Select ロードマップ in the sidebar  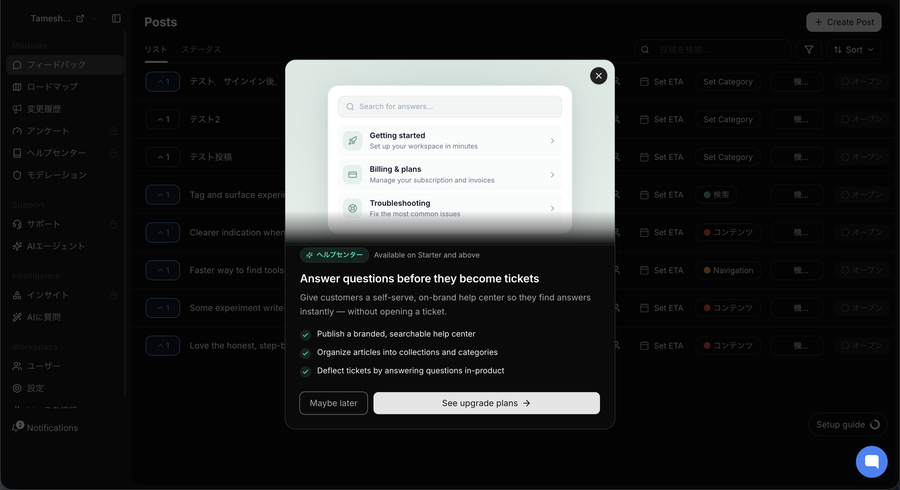pos(65,87)
